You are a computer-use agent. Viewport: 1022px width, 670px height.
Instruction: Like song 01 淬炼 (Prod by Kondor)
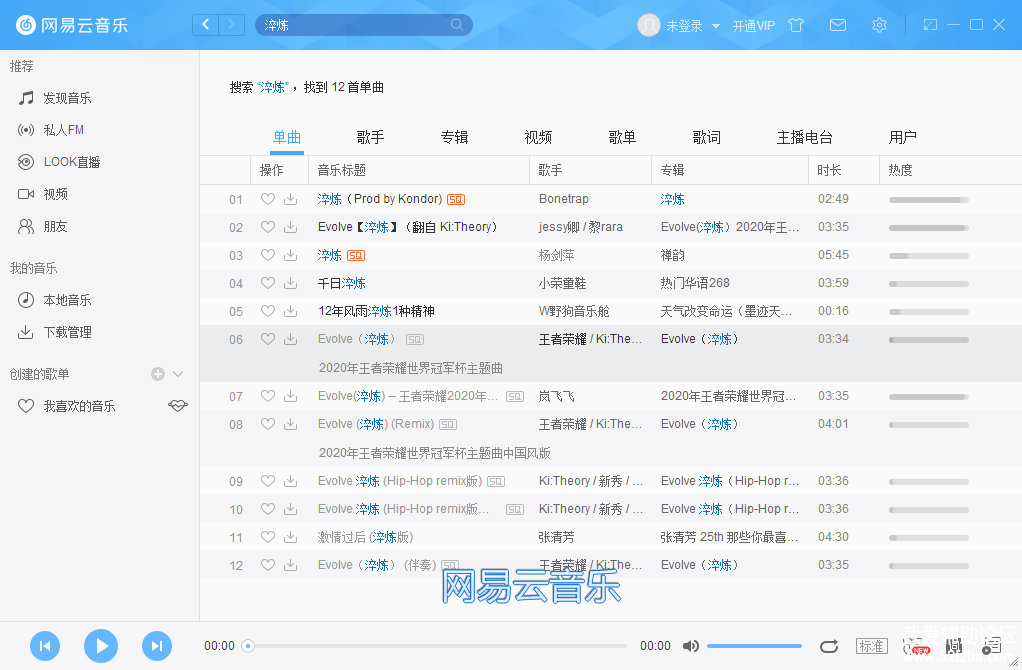(x=268, y=199)
